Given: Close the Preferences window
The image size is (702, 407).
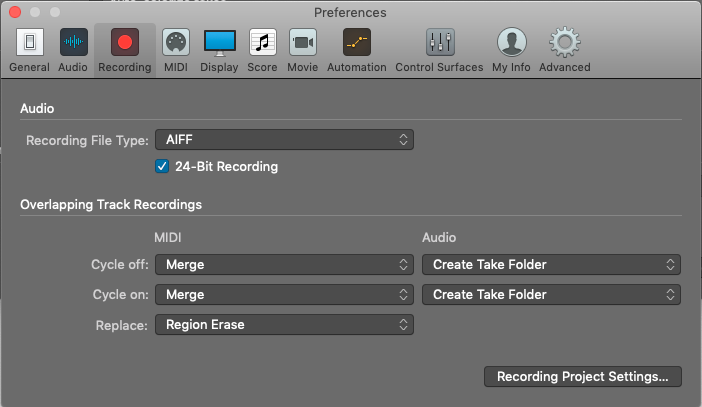Looking at the screenshot, I should coord(13,12).
